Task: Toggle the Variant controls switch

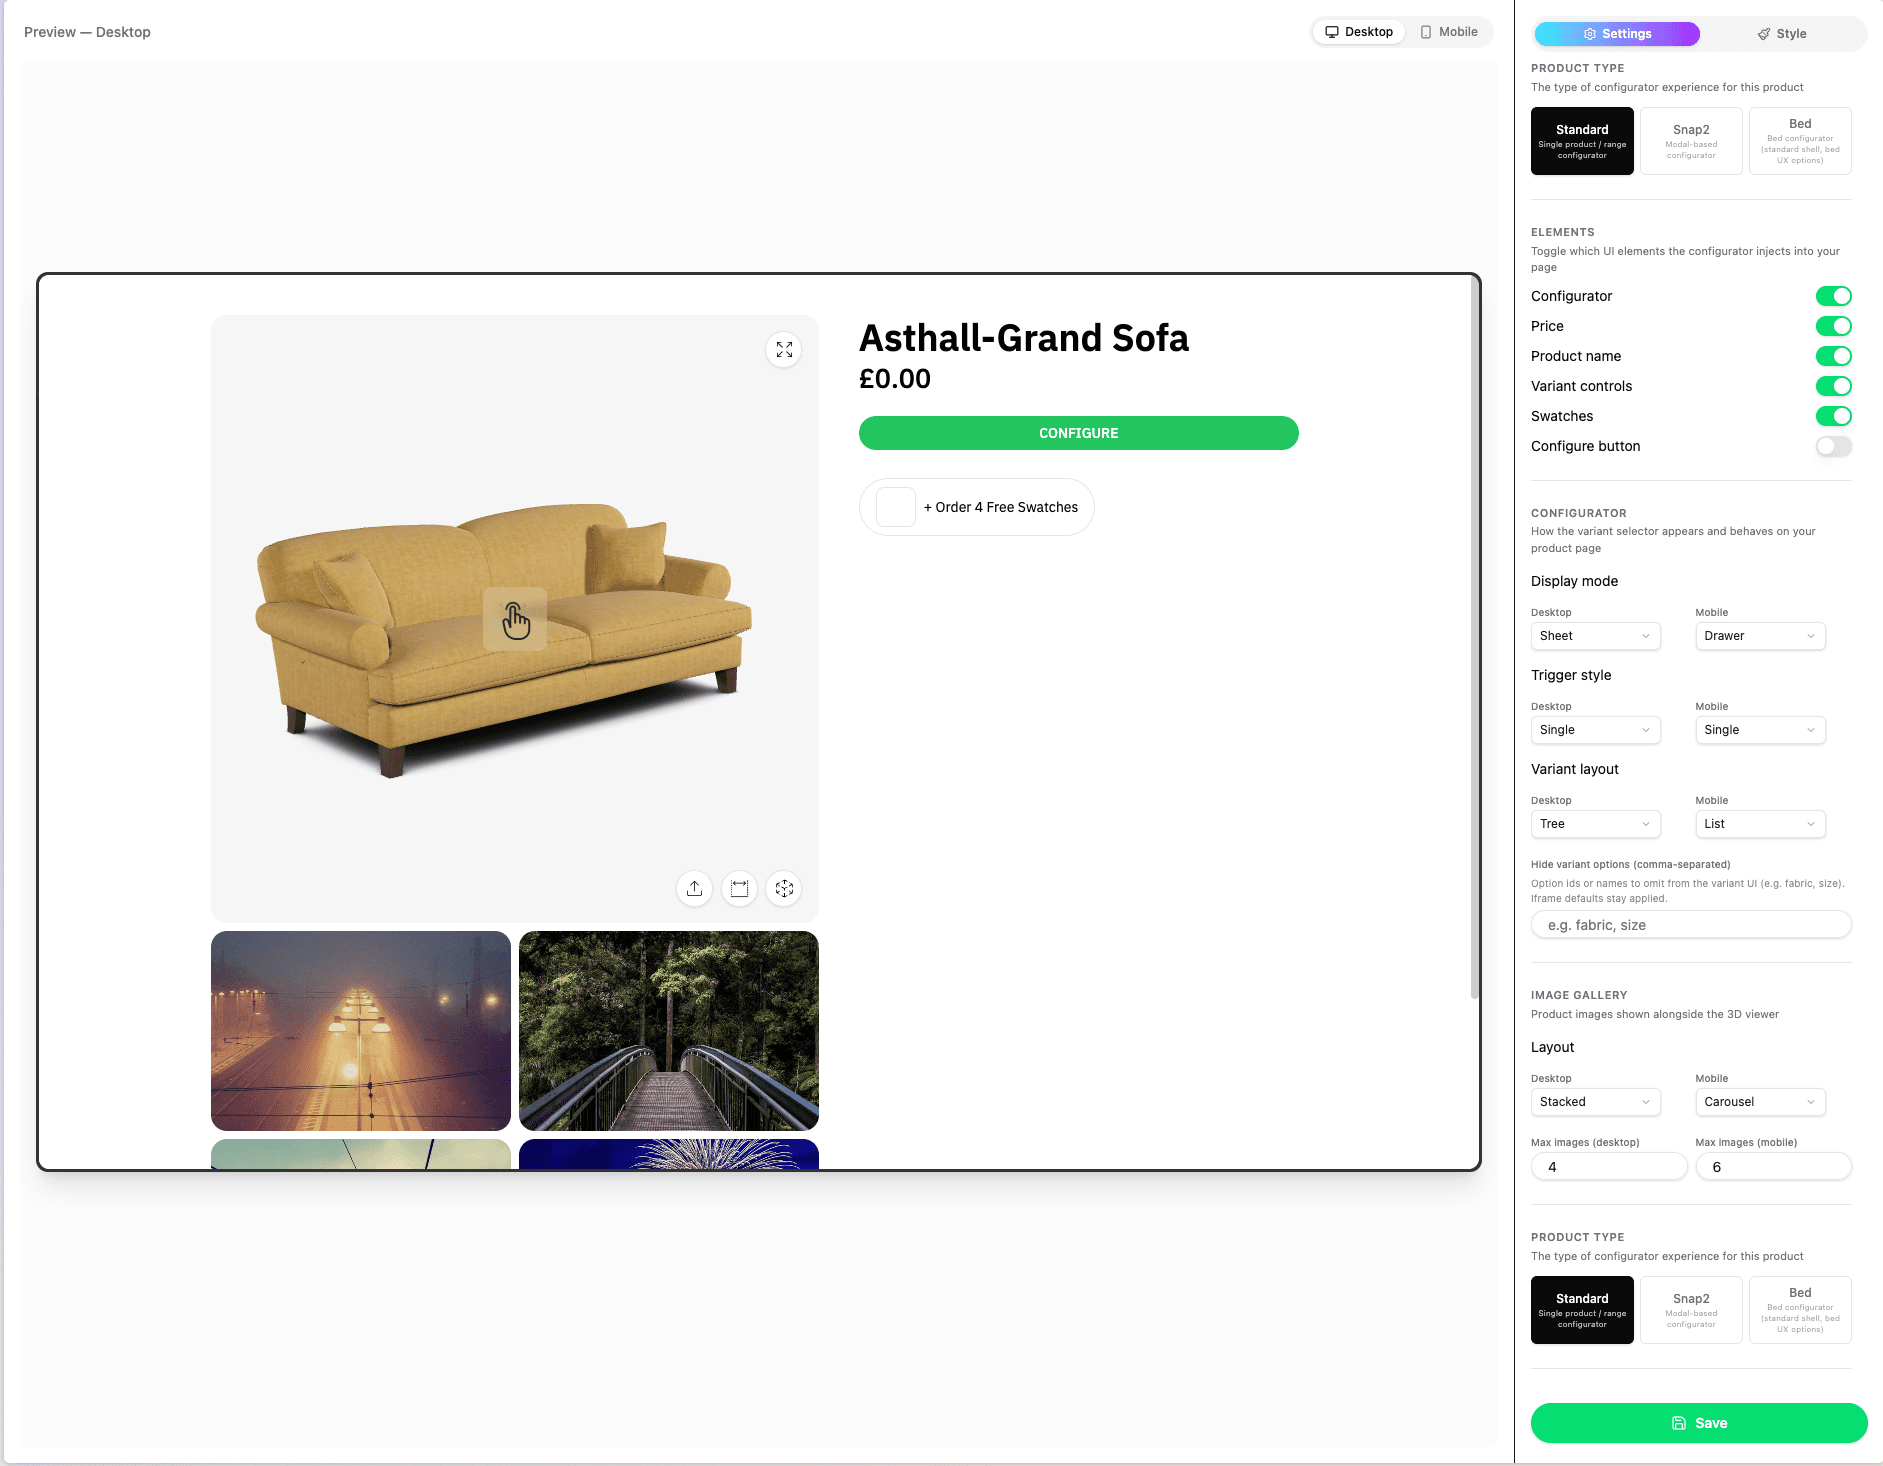Action: (x=1834, y=386)
